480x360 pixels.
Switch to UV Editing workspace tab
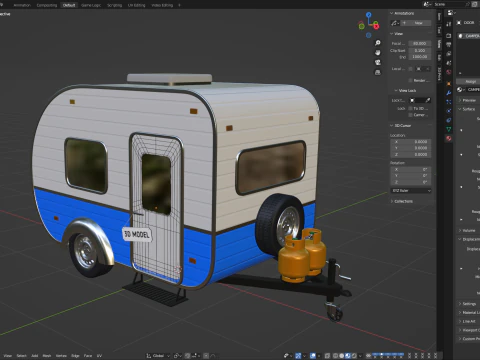pos(137,5)
